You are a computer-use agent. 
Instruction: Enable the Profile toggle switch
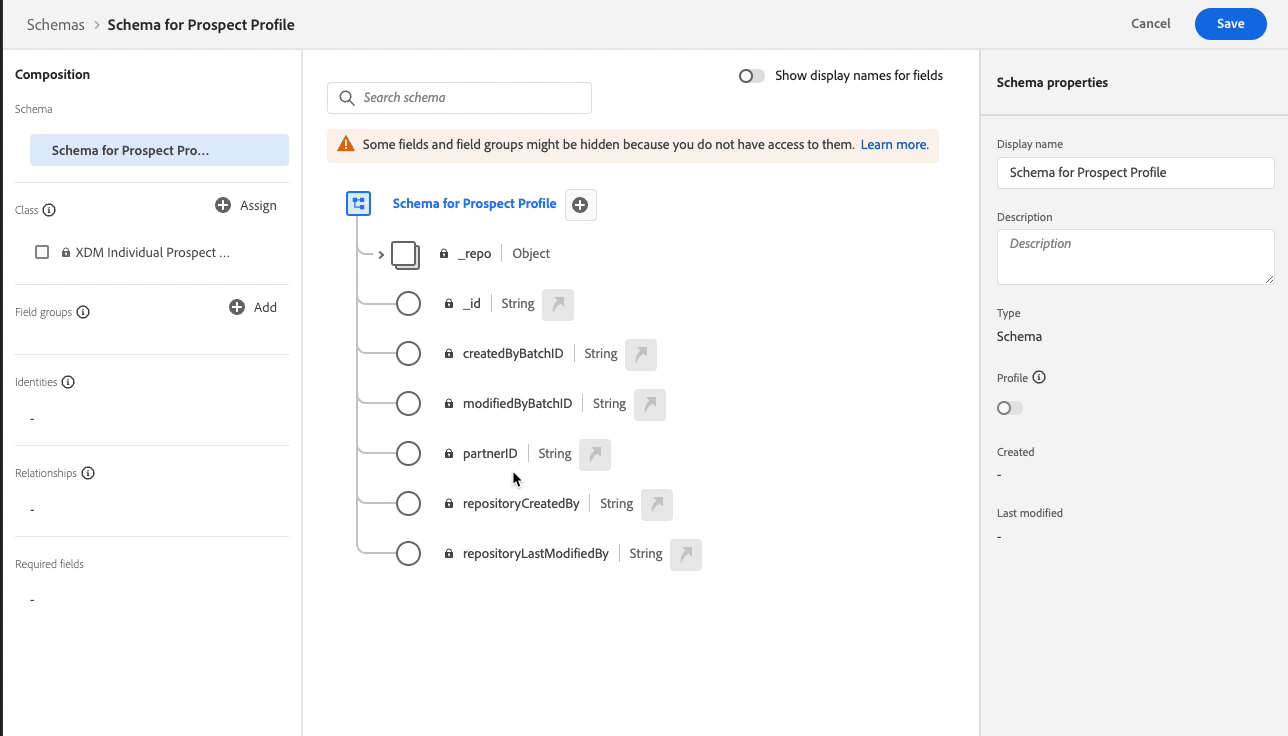click(x=1010, y=408)
